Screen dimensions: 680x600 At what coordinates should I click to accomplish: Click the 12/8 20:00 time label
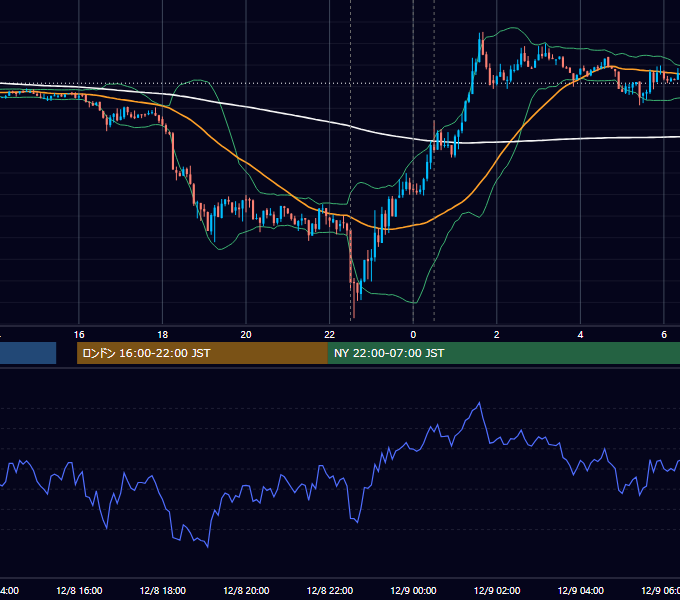pyautogui.click(x=246, y=590)
